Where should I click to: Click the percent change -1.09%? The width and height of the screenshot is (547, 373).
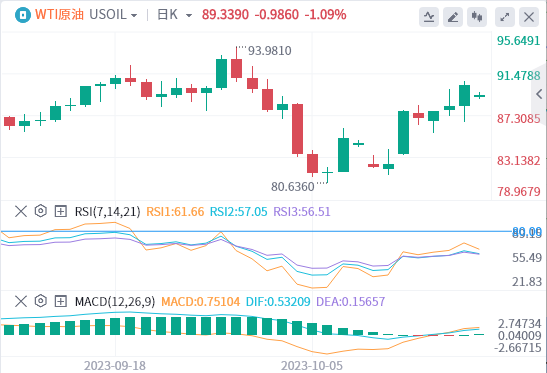[325, 15]
